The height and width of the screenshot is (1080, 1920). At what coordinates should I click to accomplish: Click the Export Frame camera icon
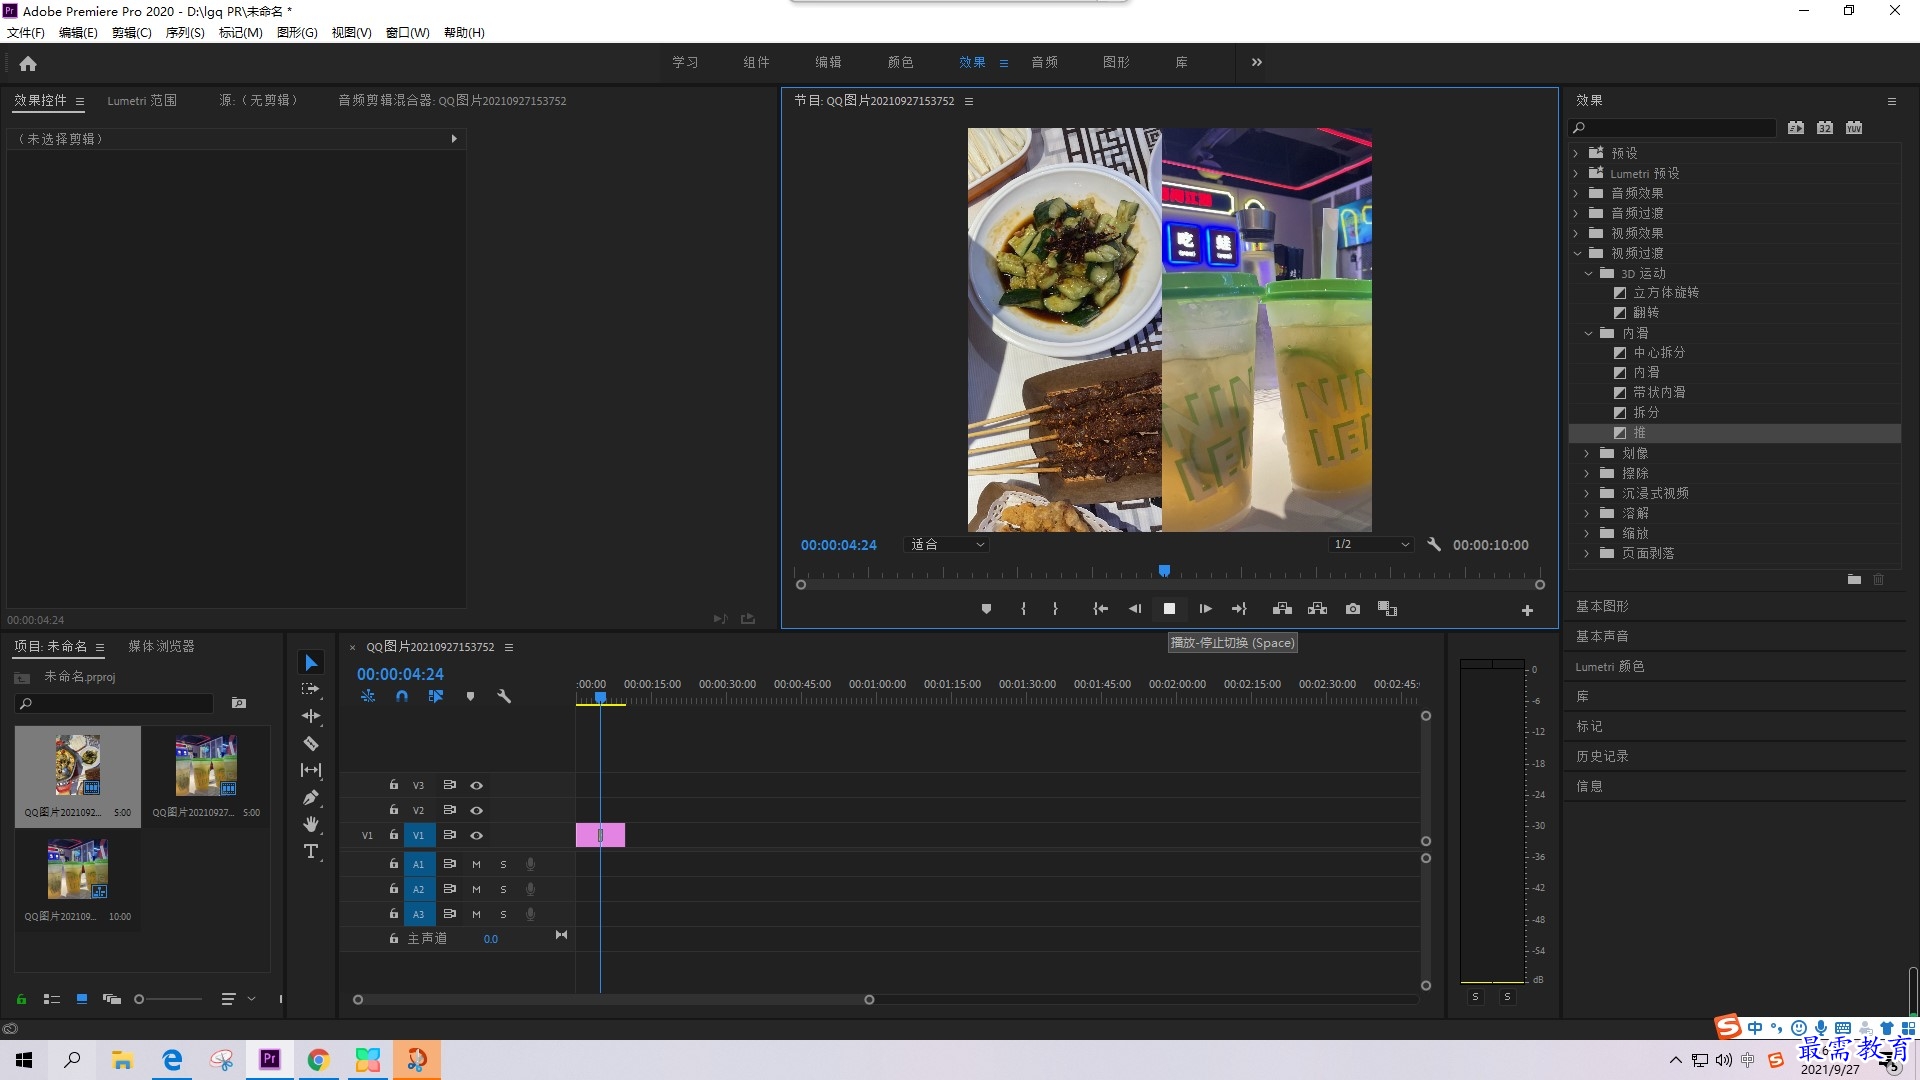click(1353, 609)
